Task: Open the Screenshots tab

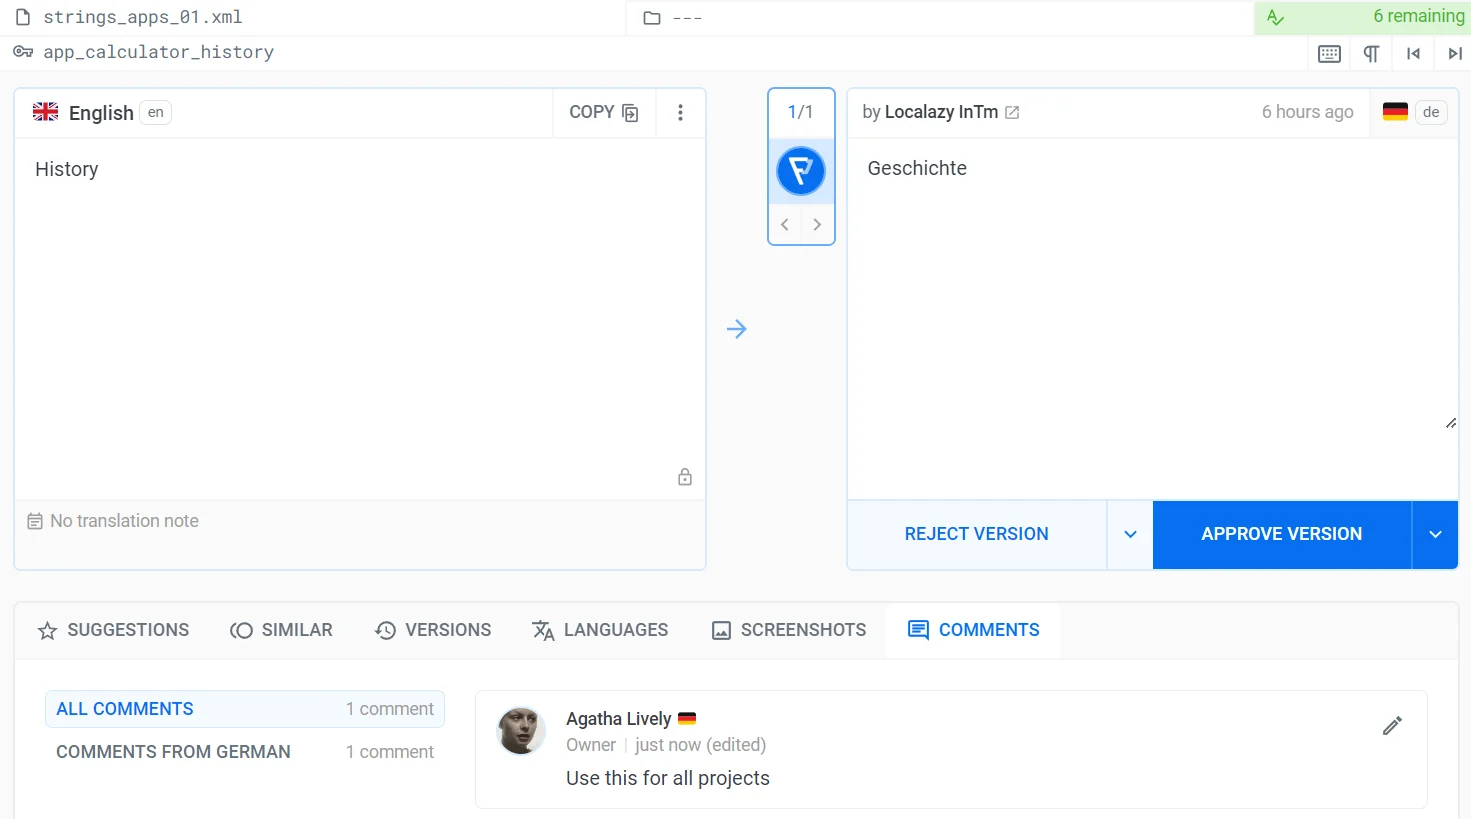Action: 788,630
